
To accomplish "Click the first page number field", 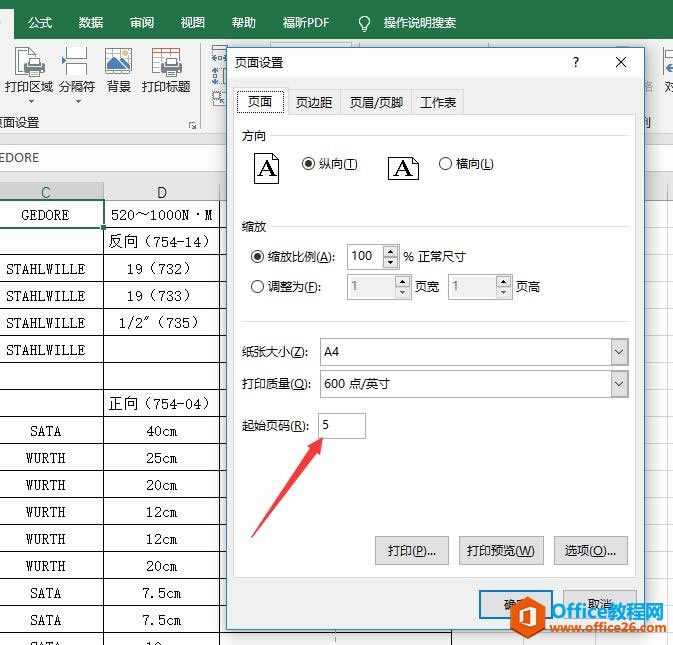I will click(x=342, y=426).
